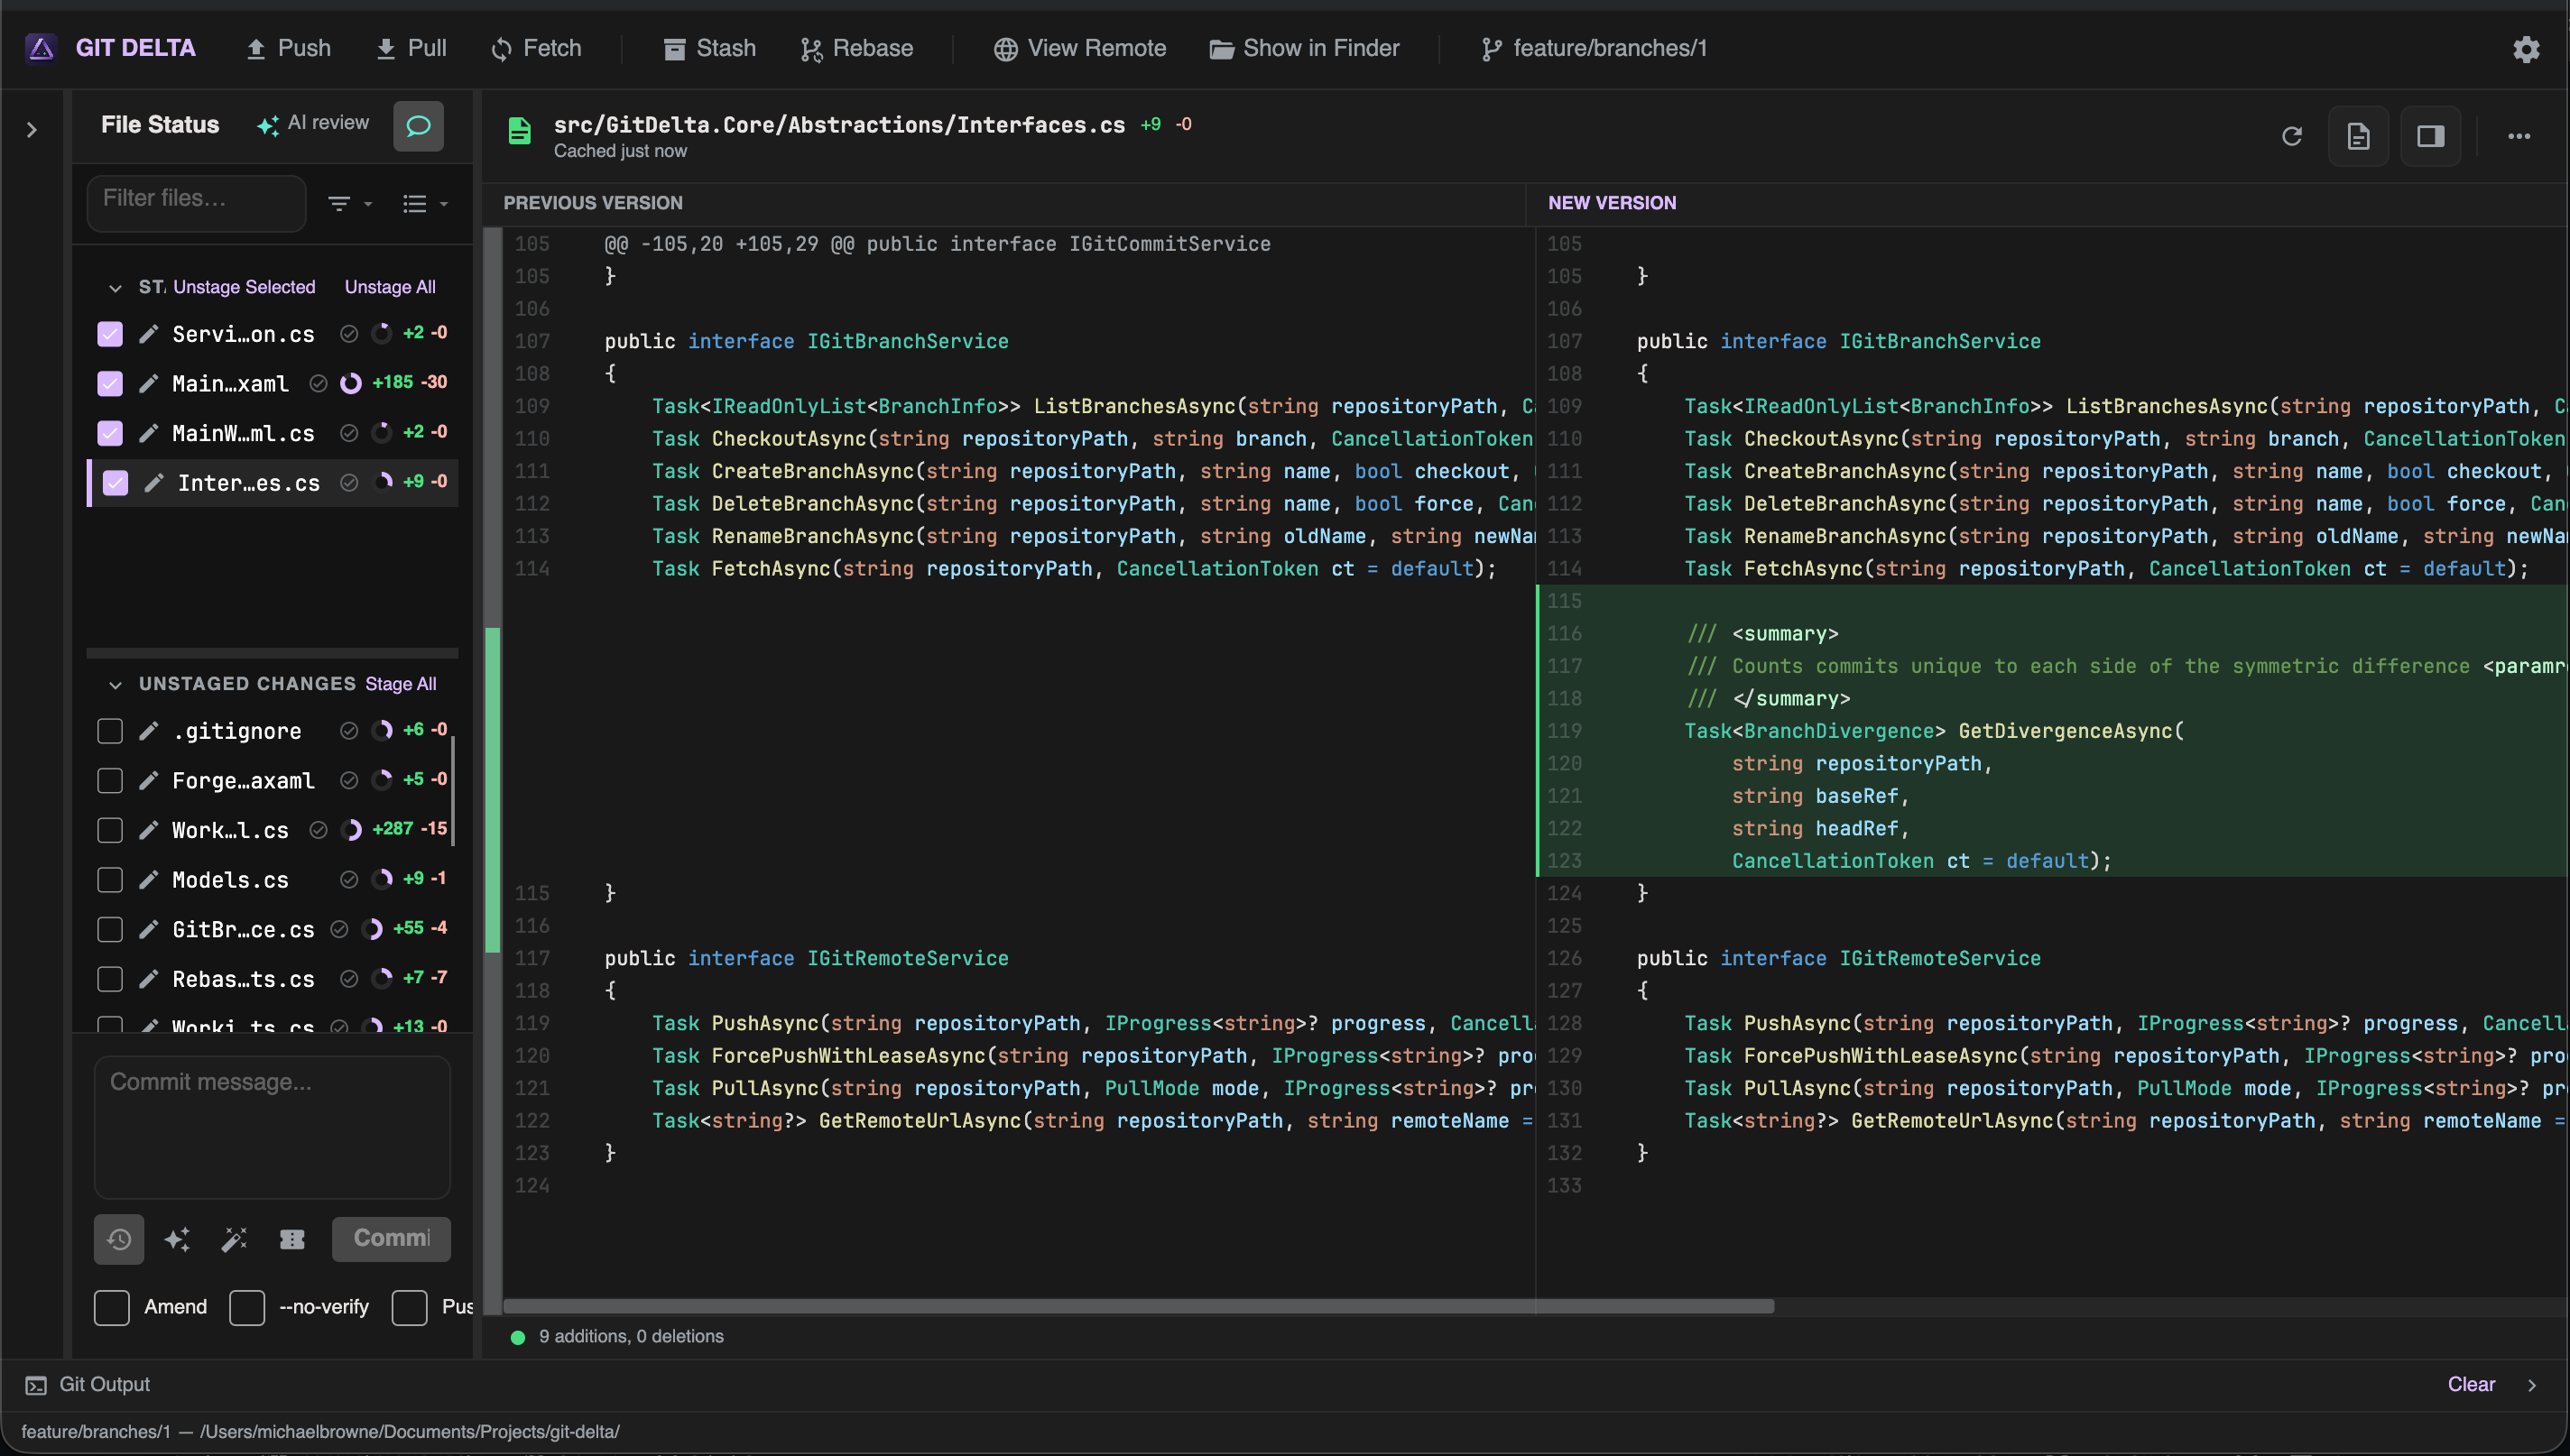This screenshot has height=1456, width=2570.
Task: Switch to the single-document diff view icon
Action: tap(2358, 136)
